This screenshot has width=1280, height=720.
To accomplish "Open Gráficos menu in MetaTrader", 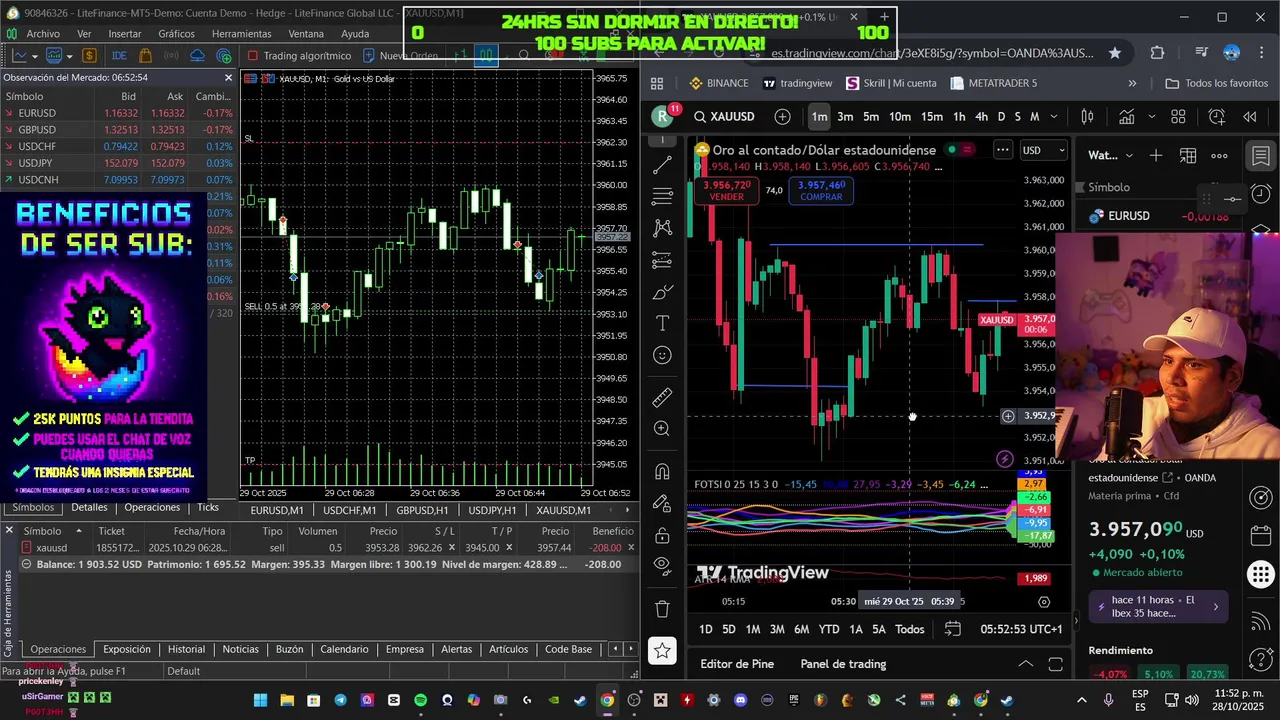I will [177, 33].
